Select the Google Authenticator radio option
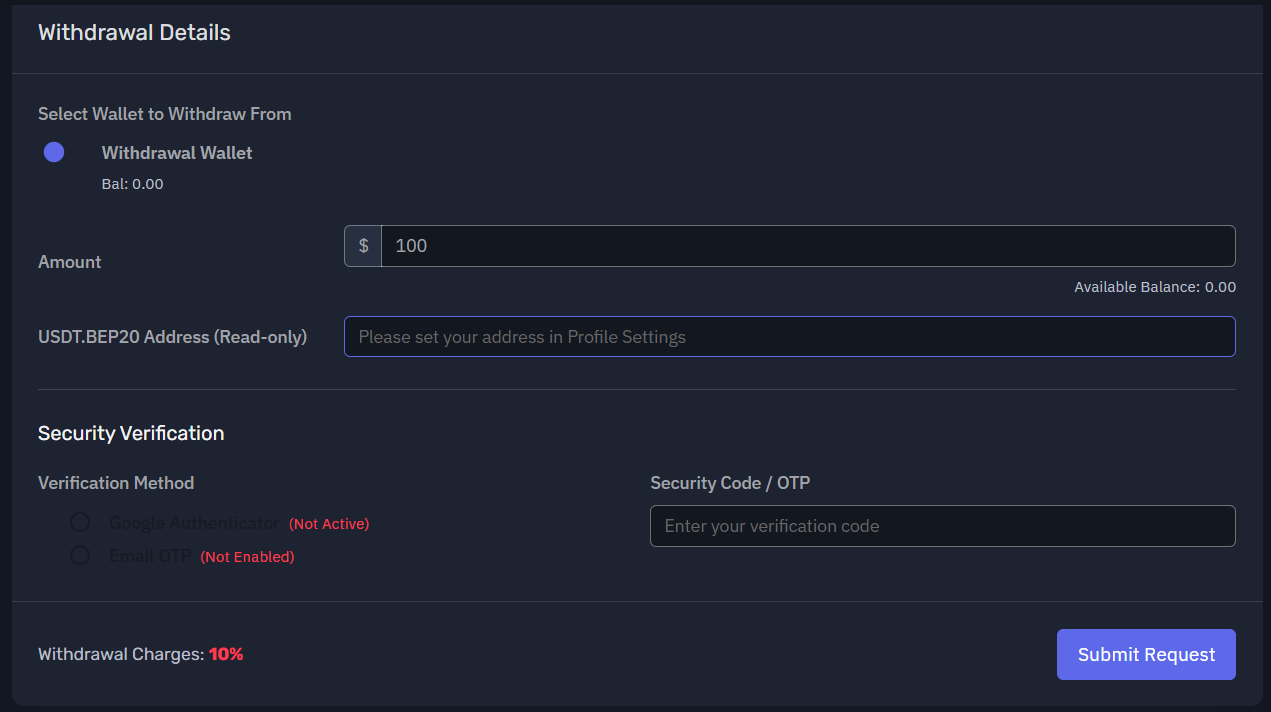The height and width of the screenshot is (712, 1271). pyautogui.click(x=80, y=523)
